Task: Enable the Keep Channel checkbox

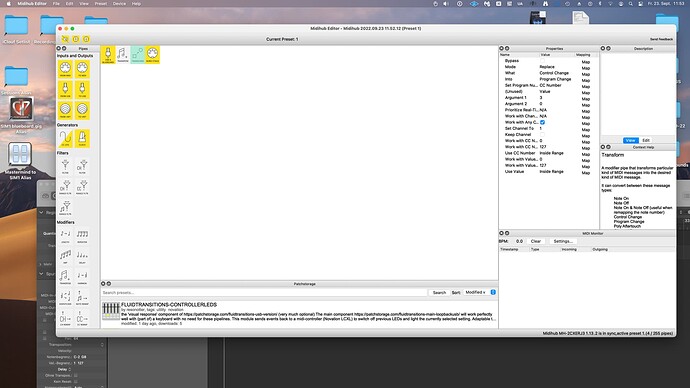Action: 542,135
